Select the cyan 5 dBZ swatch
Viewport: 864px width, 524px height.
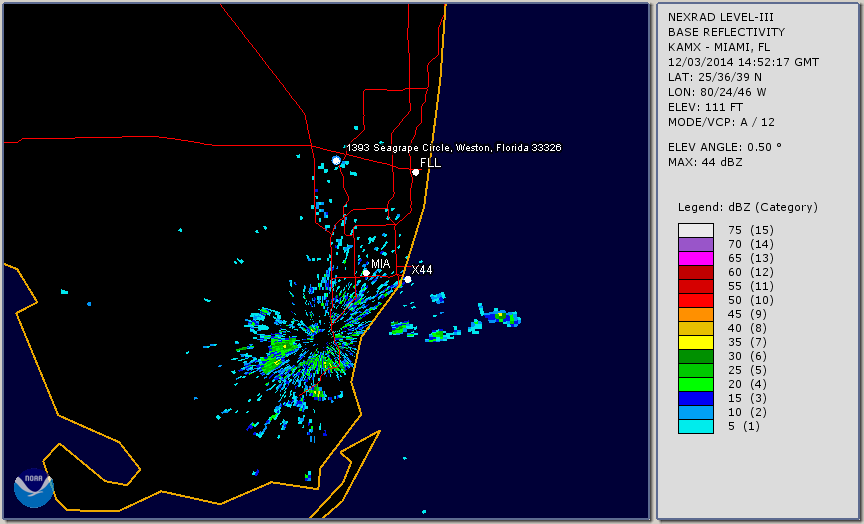696,426
